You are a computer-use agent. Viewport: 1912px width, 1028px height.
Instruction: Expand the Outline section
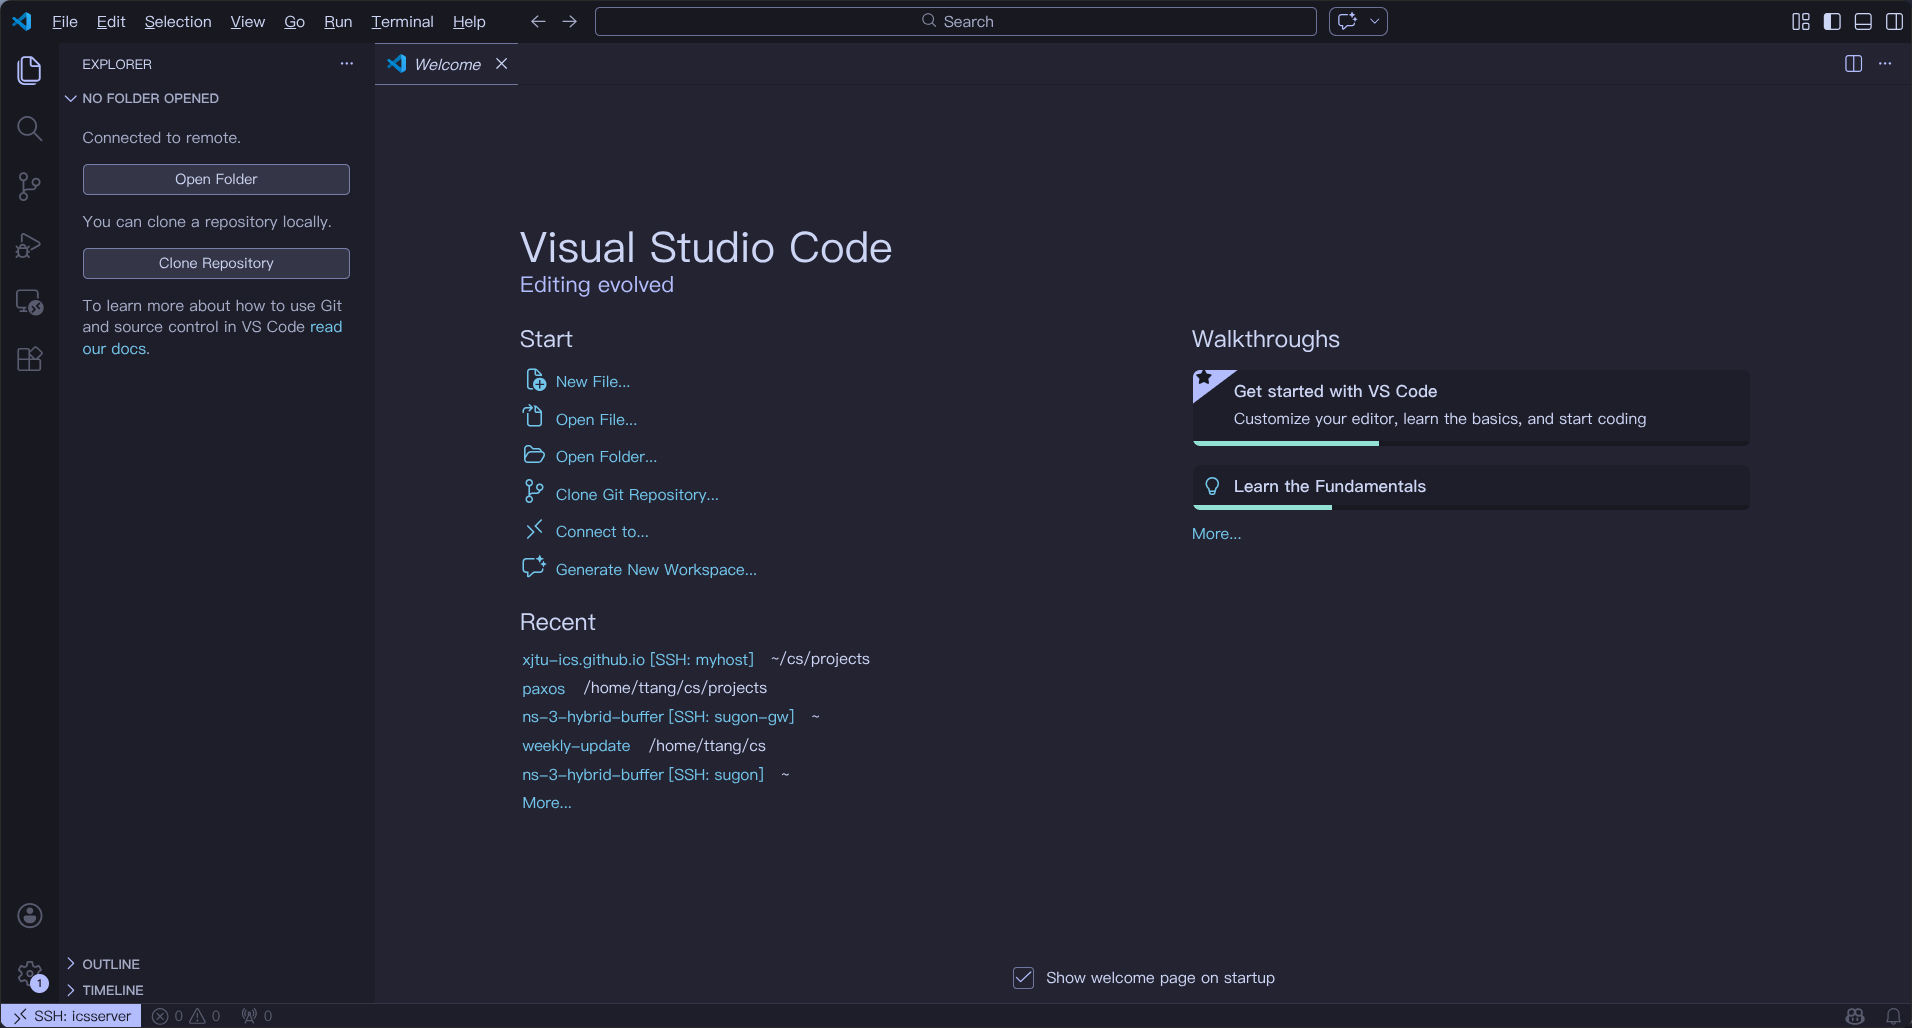coord(110,964)
